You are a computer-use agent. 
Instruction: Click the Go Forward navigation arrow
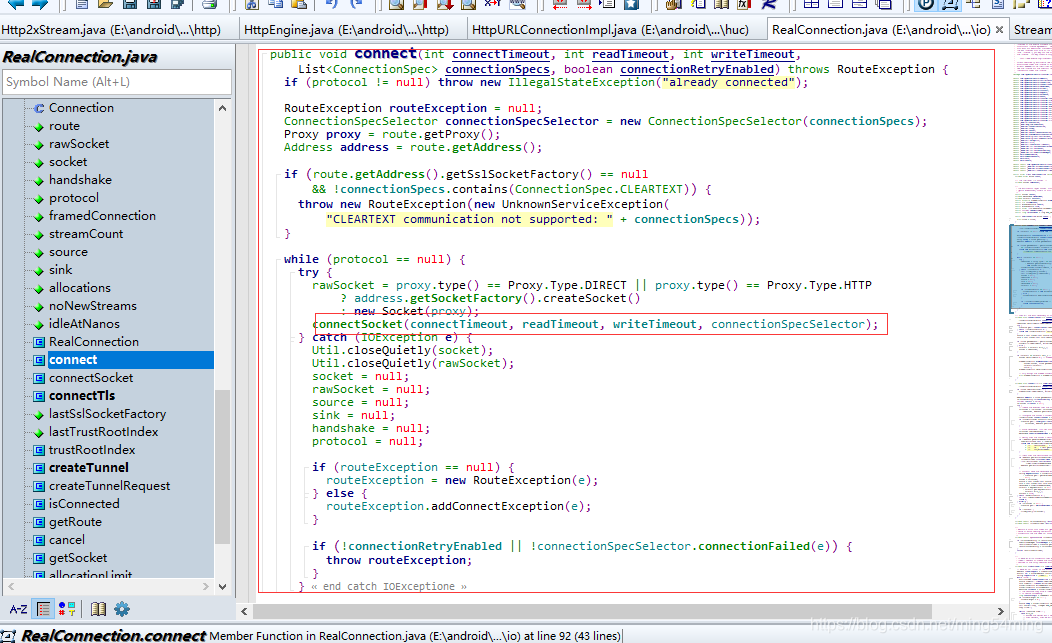click(x=40, y=4)
